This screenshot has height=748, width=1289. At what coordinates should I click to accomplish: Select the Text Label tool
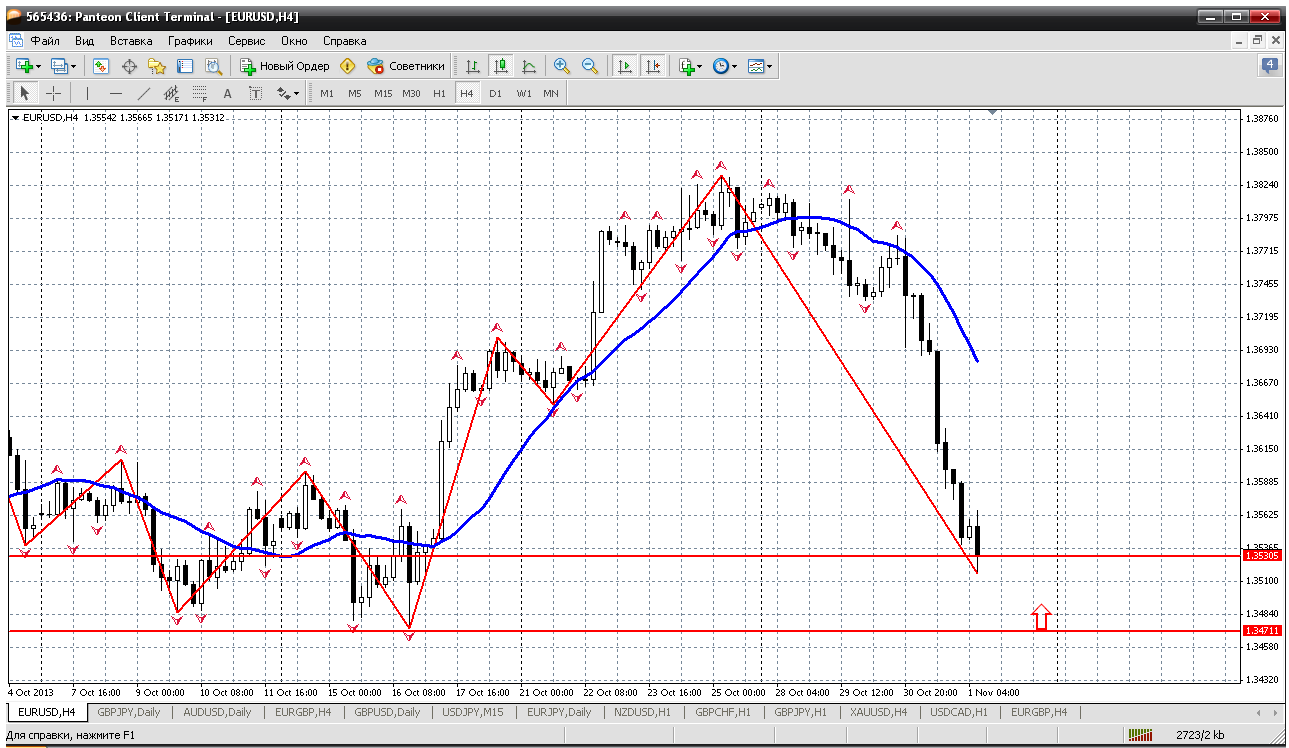[255, 93]
